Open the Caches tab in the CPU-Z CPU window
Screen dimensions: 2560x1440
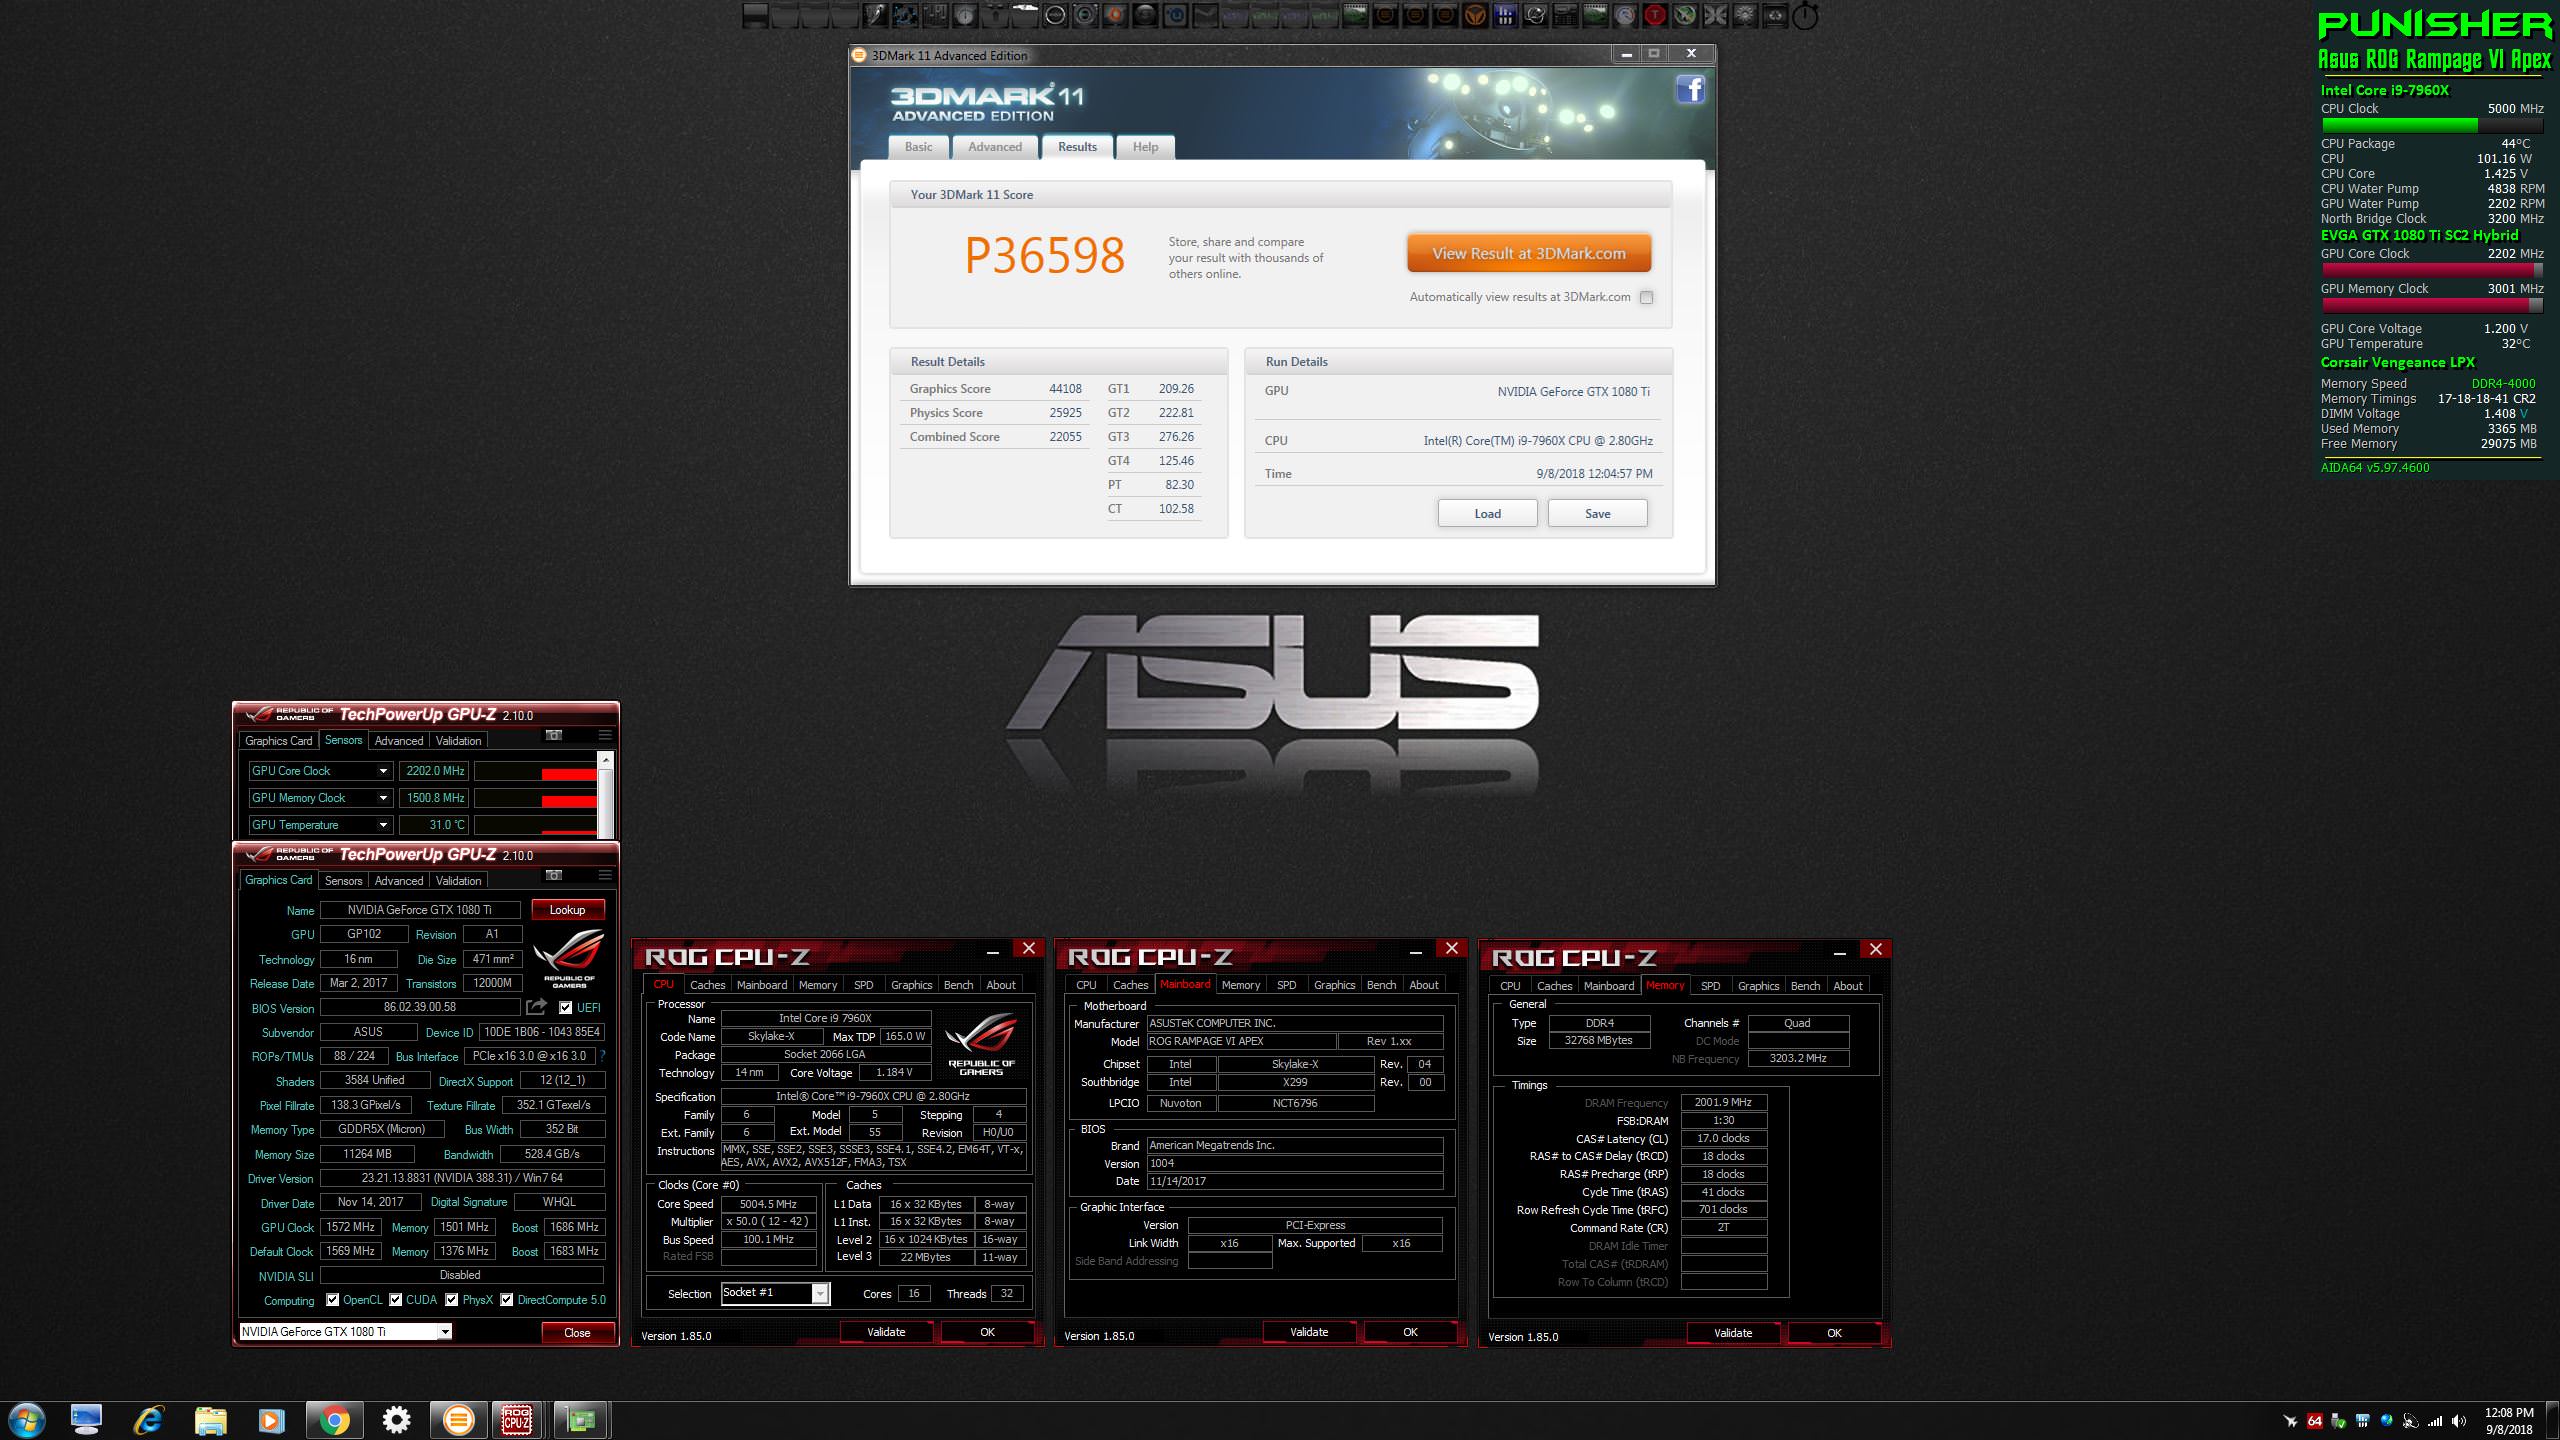[707, 985]
